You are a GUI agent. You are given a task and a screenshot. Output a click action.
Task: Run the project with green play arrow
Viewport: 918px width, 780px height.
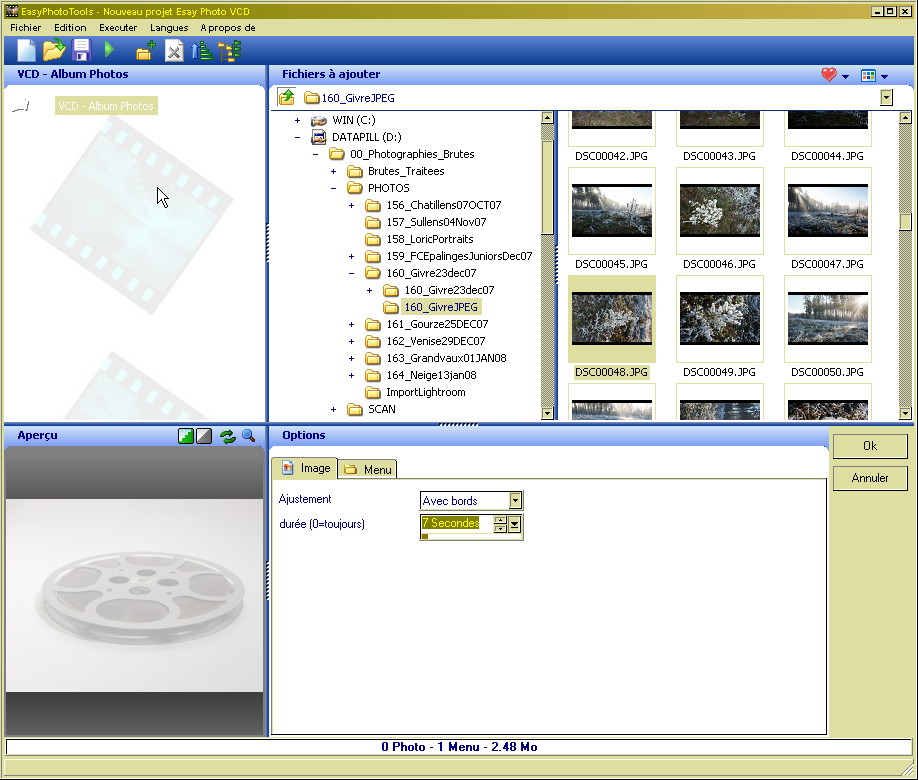[110, 50]
